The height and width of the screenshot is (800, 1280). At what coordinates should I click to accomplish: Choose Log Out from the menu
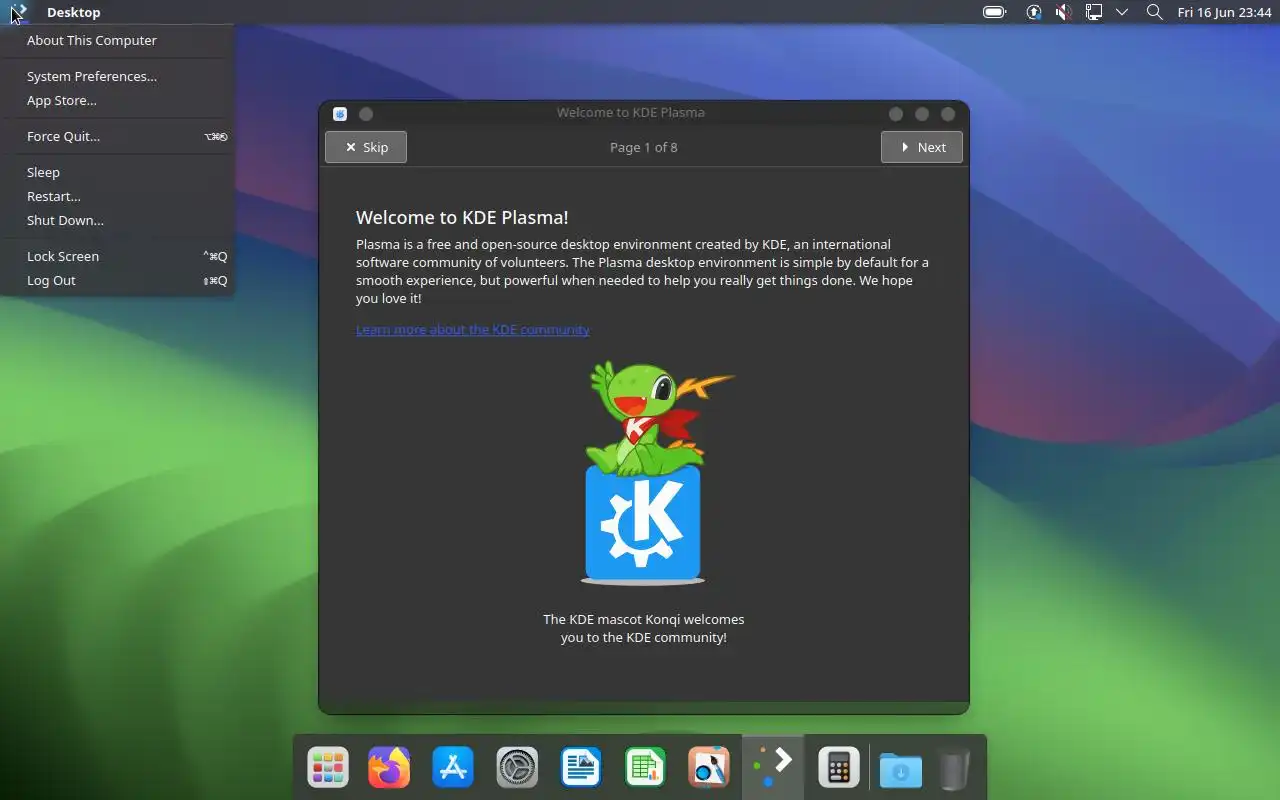coord(117,280)
